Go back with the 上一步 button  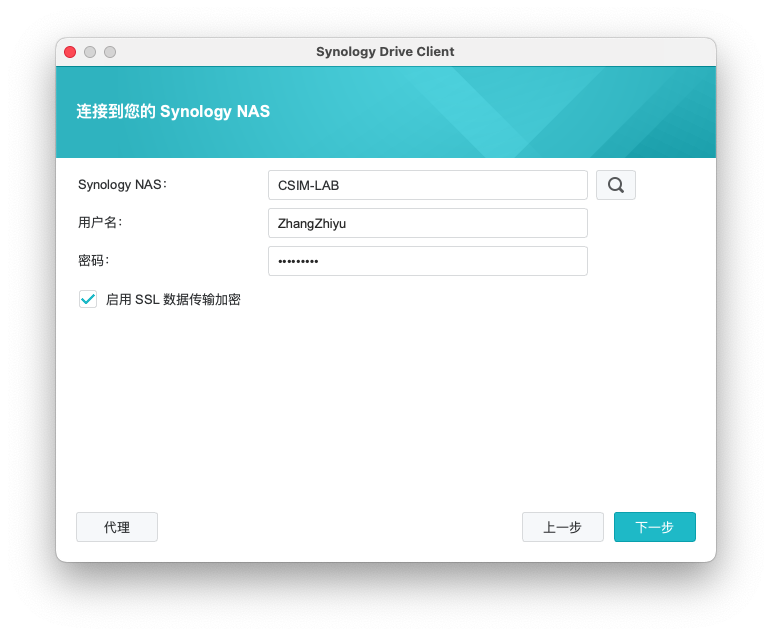563,527
